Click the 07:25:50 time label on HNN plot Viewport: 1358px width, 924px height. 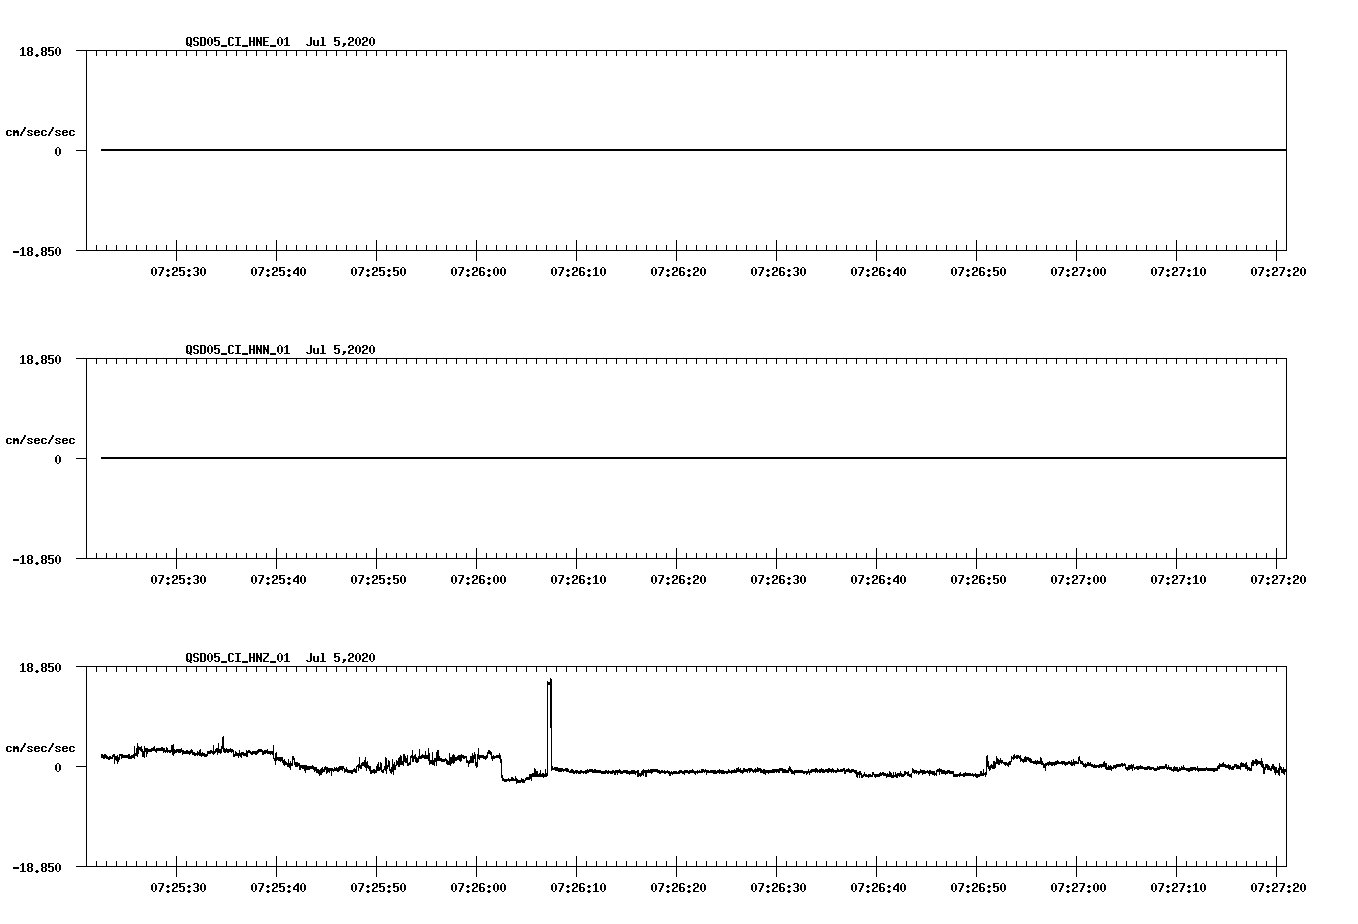pyautogui.click(x=378, y=579)
